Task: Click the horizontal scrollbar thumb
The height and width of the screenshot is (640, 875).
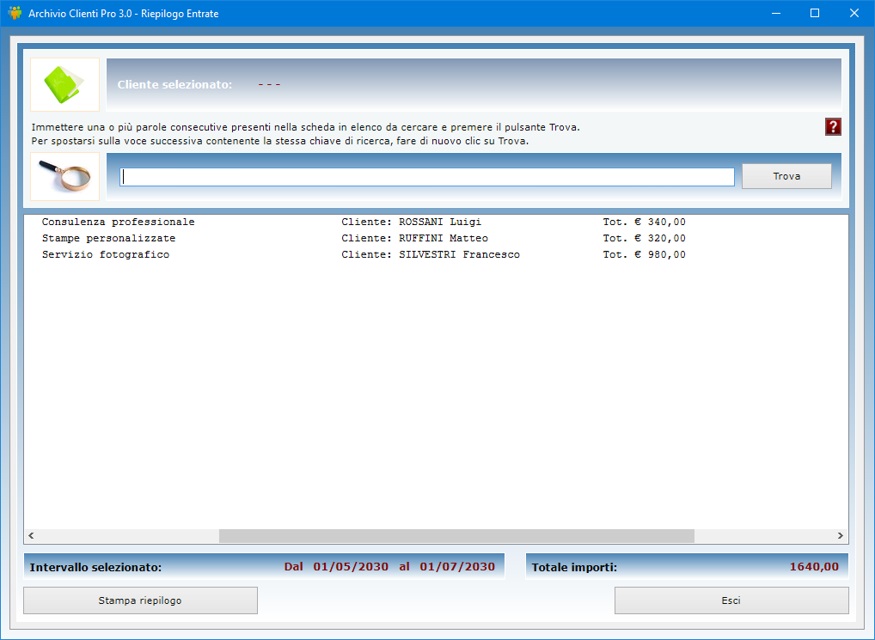Action: pos(456,536)
